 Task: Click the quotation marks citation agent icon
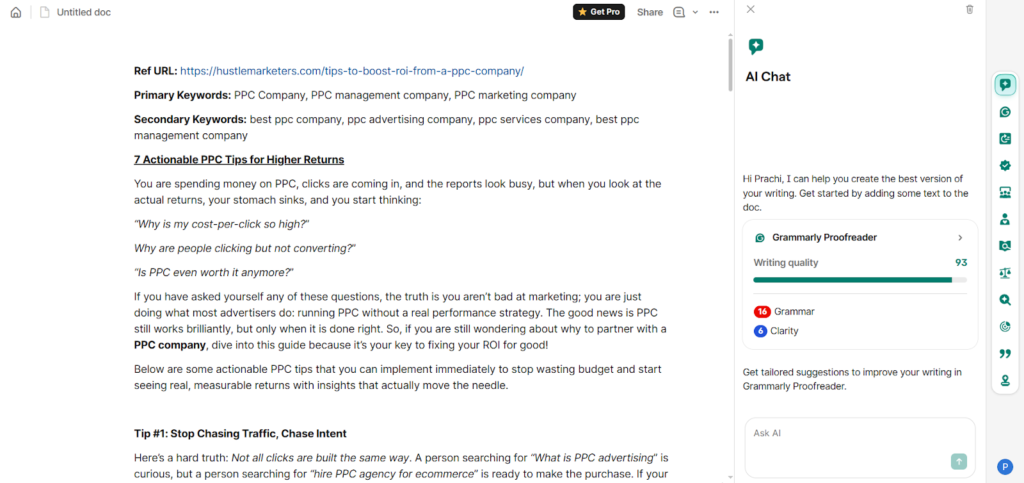pos(1005,353)
